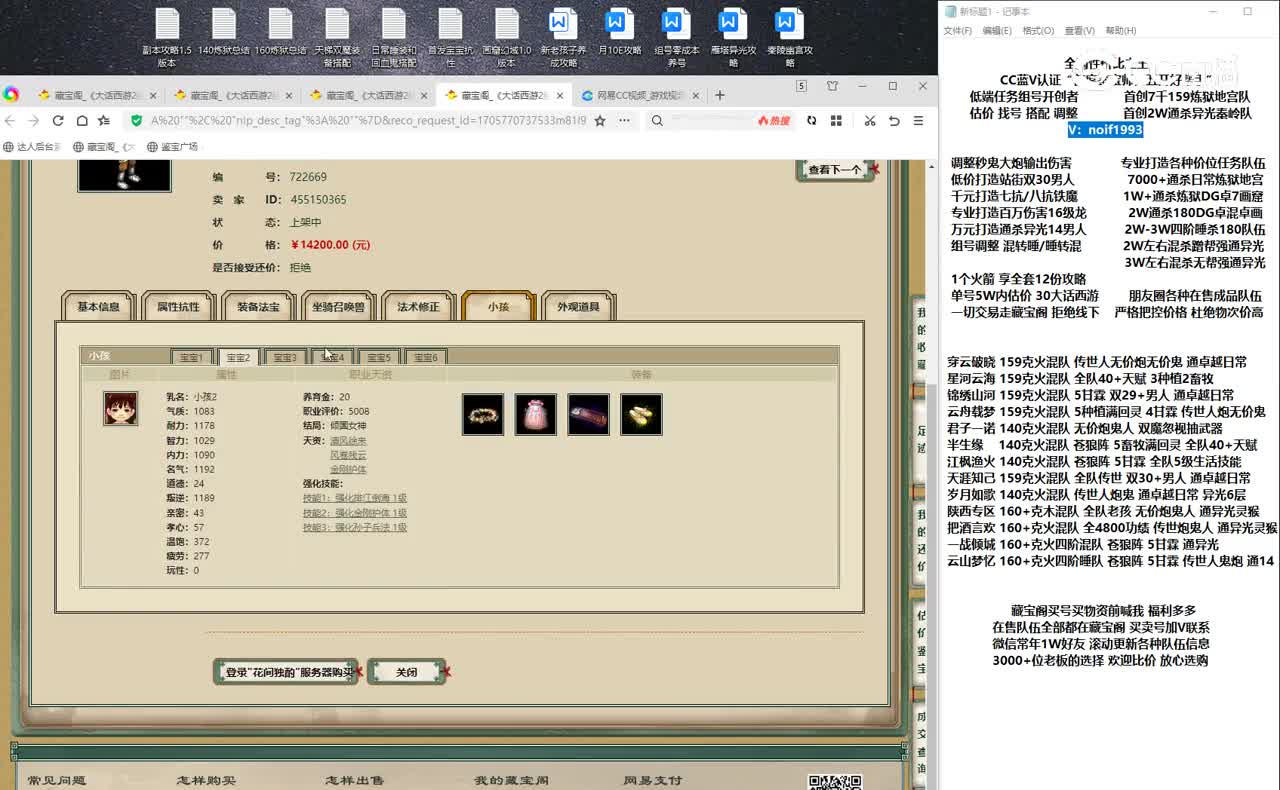Switch to the 装备法宝 tab
Screen dimensions: 1280x790
click(x=258, y=307)
